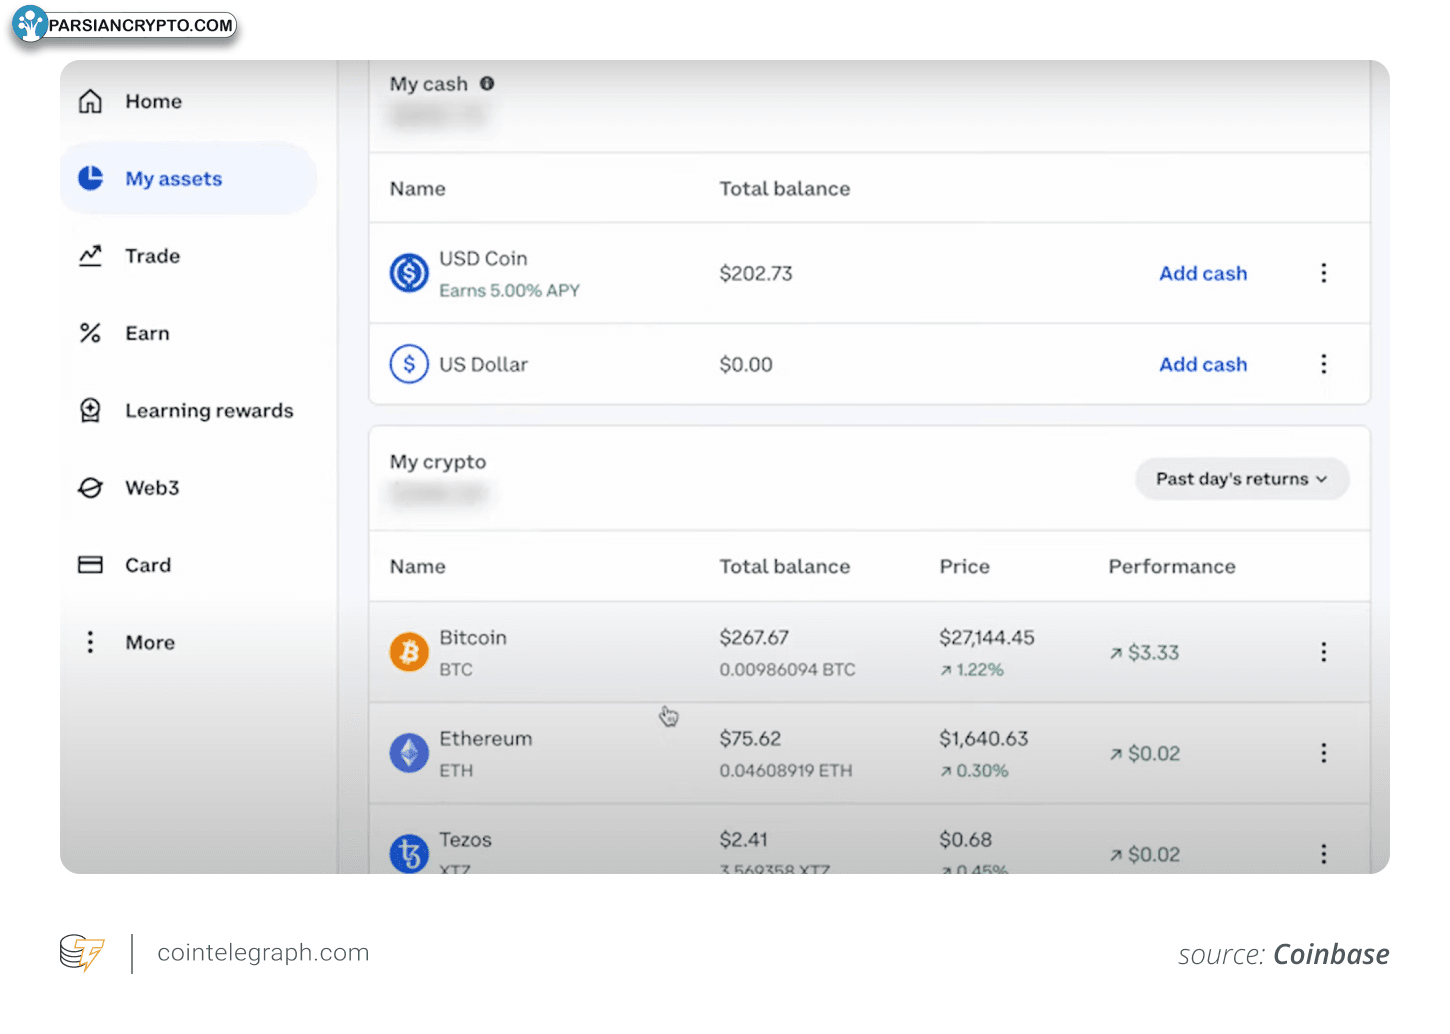Click the Learning rewards badge icon

tap(90, 410)
